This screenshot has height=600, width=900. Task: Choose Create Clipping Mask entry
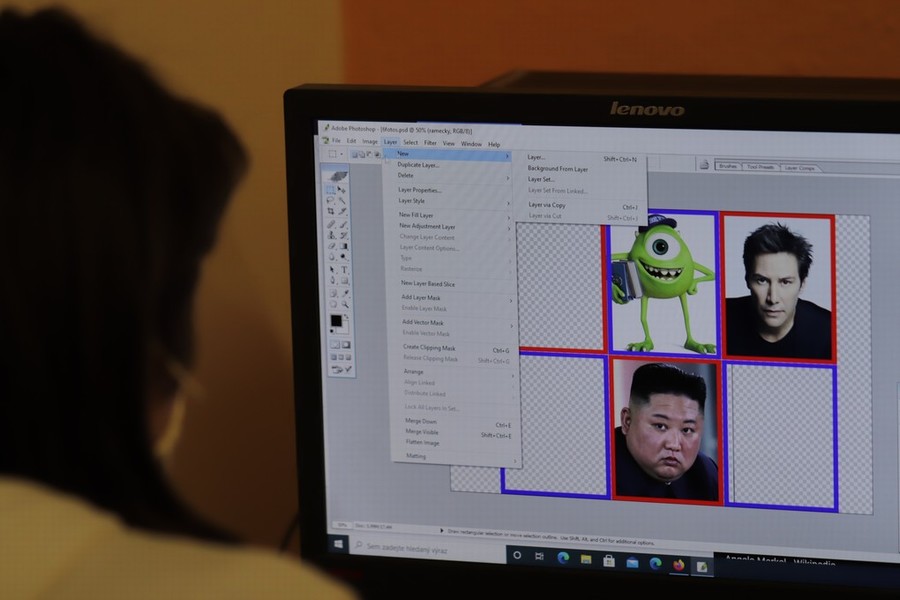(429, 347)
